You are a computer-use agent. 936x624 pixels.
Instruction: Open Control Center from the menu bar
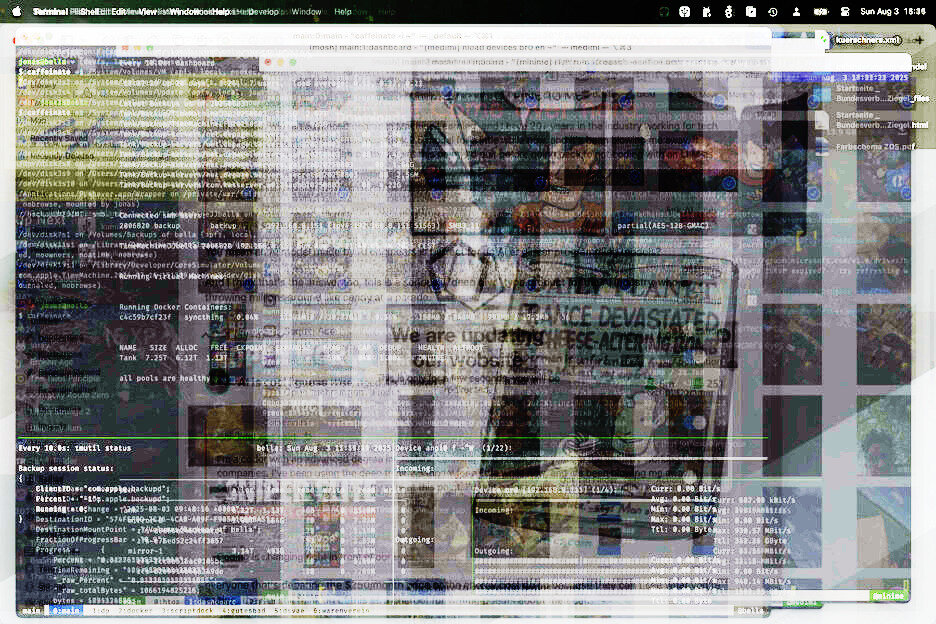[845, 11]
